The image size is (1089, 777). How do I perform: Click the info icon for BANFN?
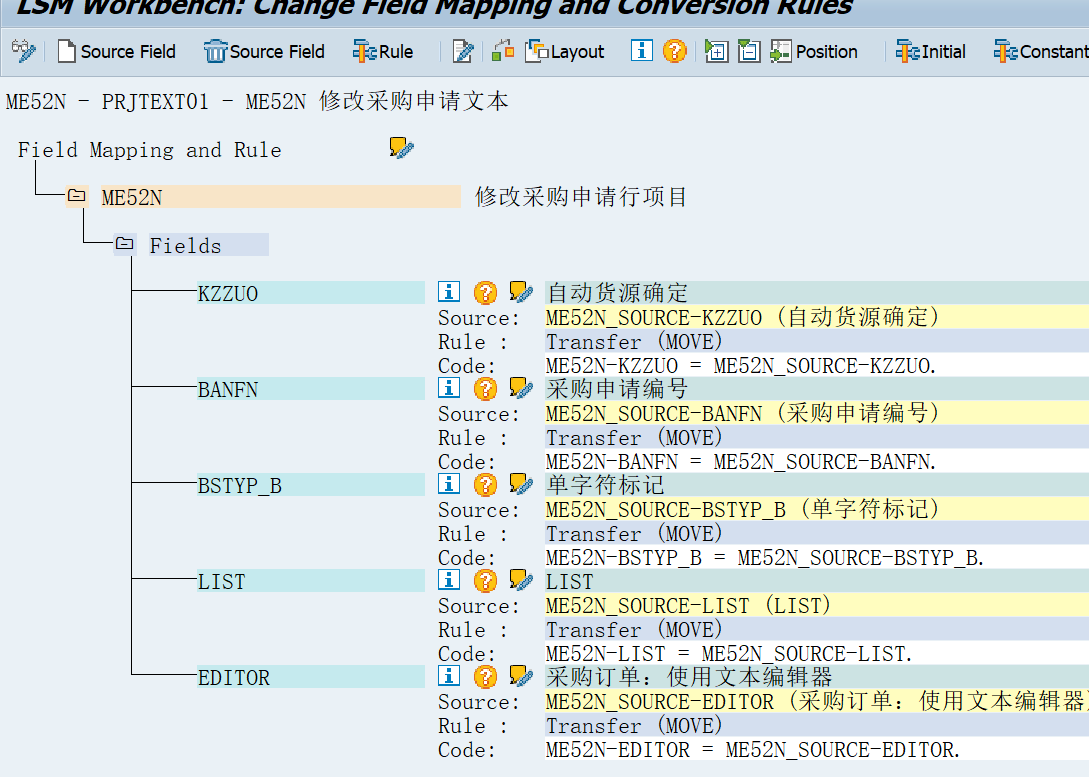click(449, 387)
